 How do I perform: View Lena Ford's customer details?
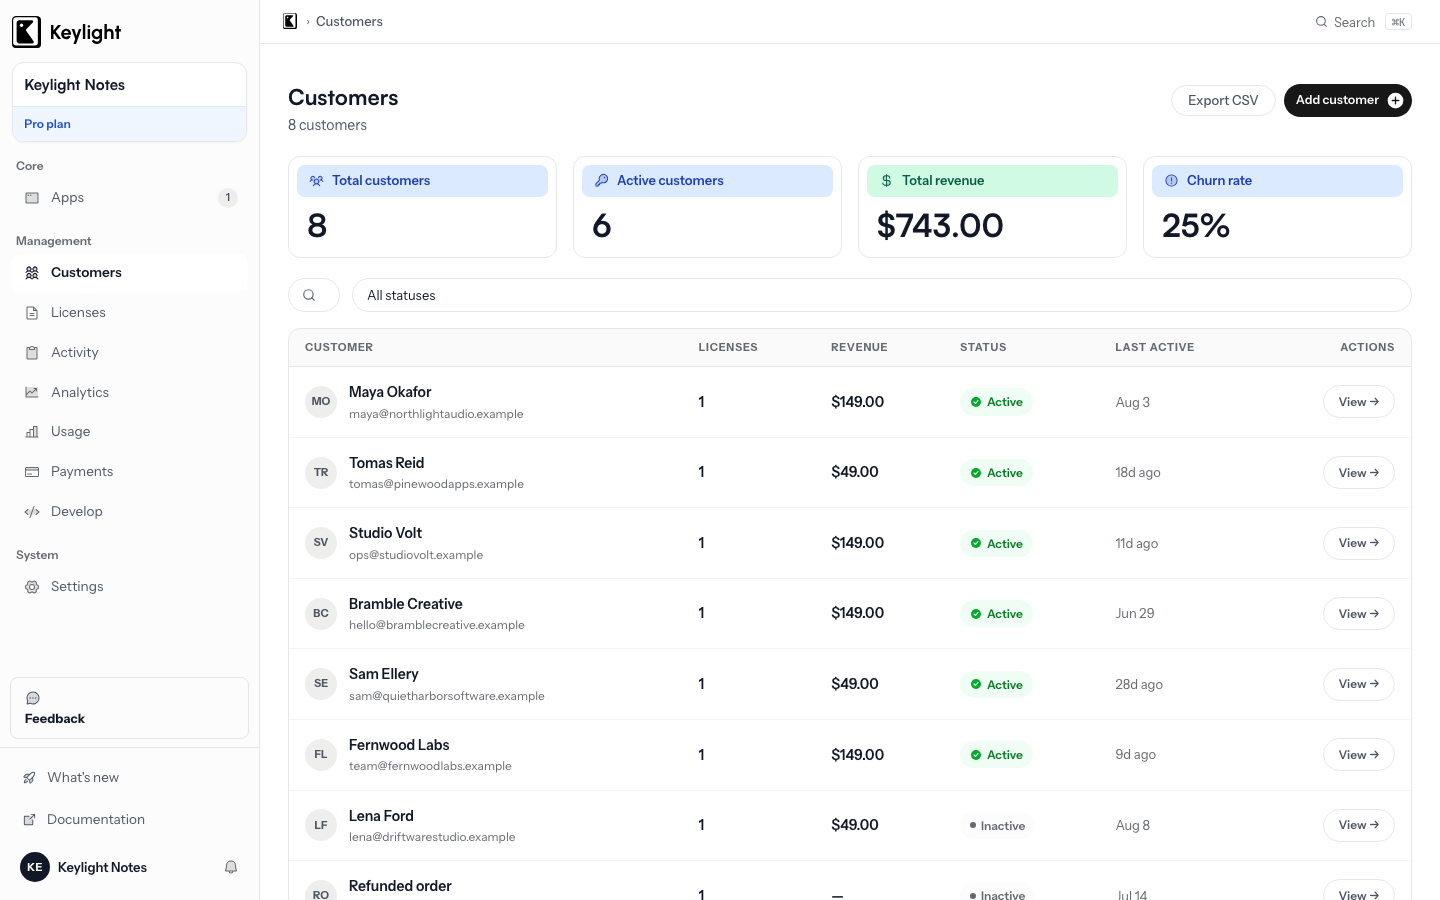[1358, 825]
